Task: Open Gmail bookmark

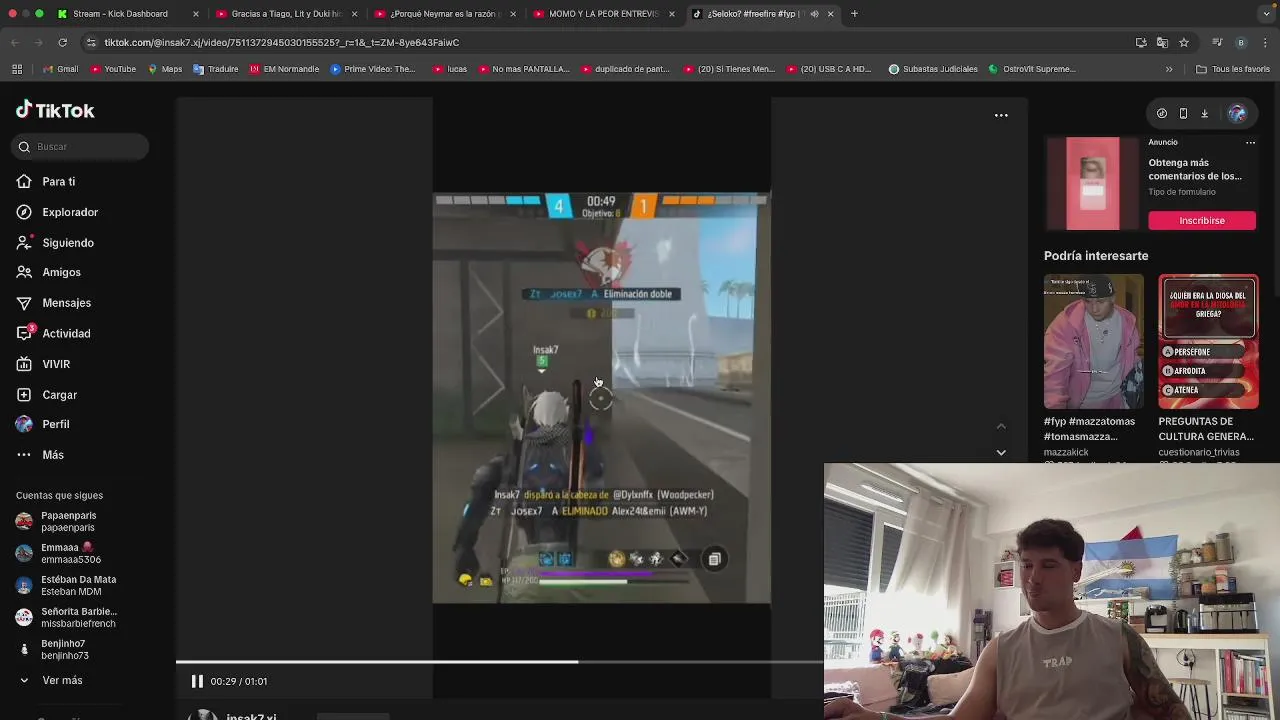Action: coord(60,69)
